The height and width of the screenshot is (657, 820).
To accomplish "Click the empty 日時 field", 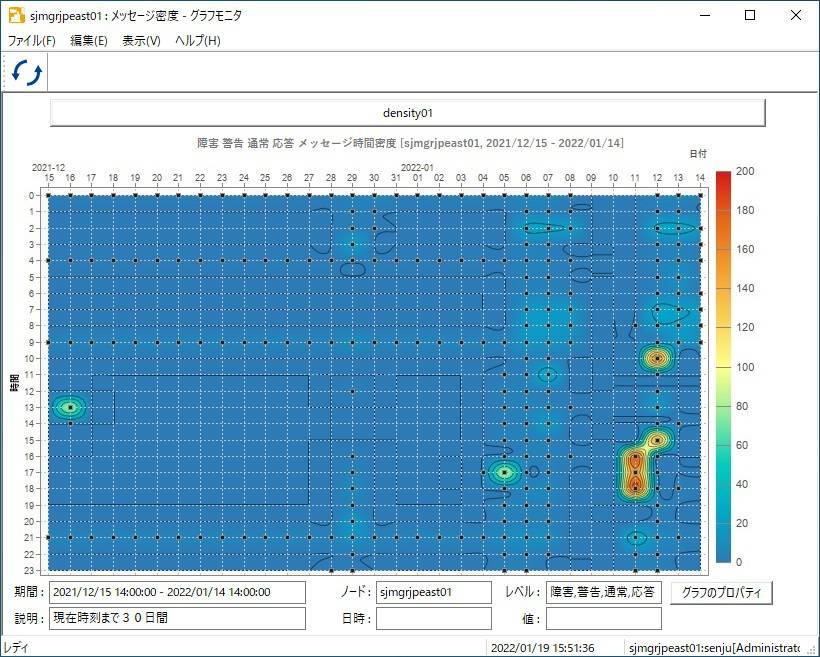I will (x=434, y=618).
